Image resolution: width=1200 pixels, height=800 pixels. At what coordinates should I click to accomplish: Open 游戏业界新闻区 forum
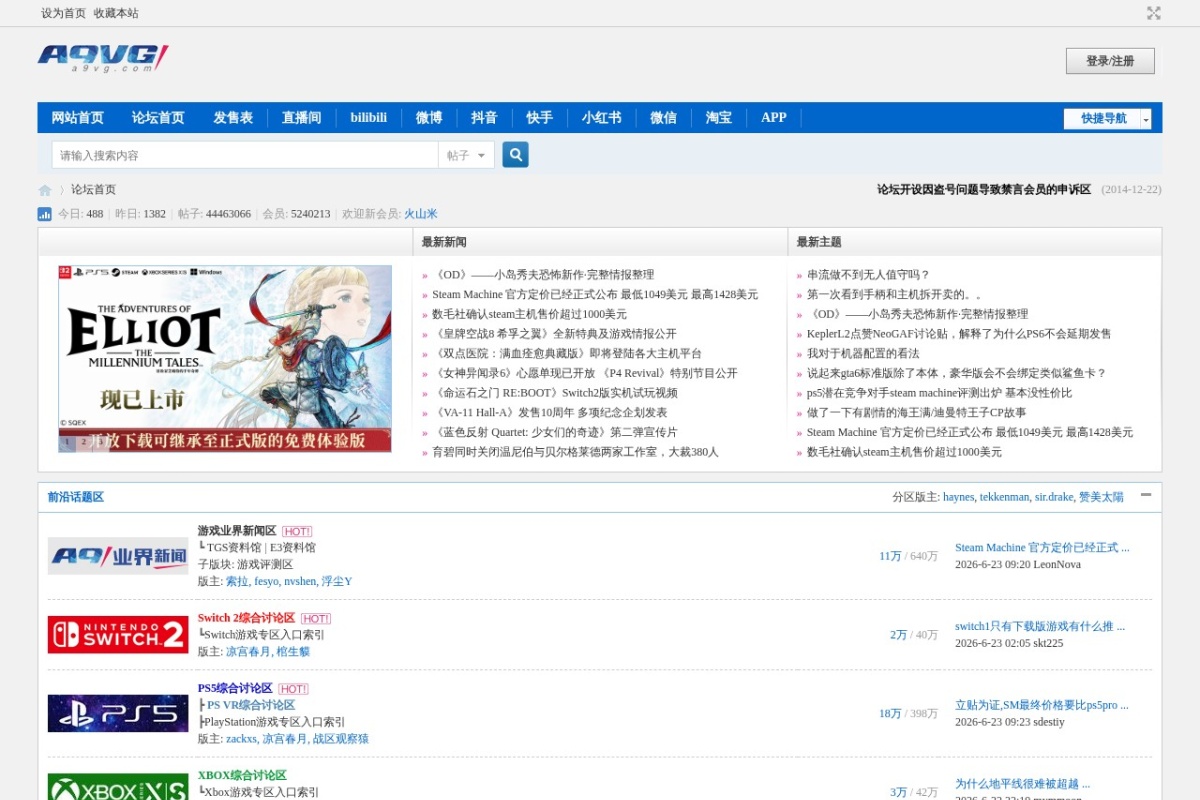tap(237, 531)
